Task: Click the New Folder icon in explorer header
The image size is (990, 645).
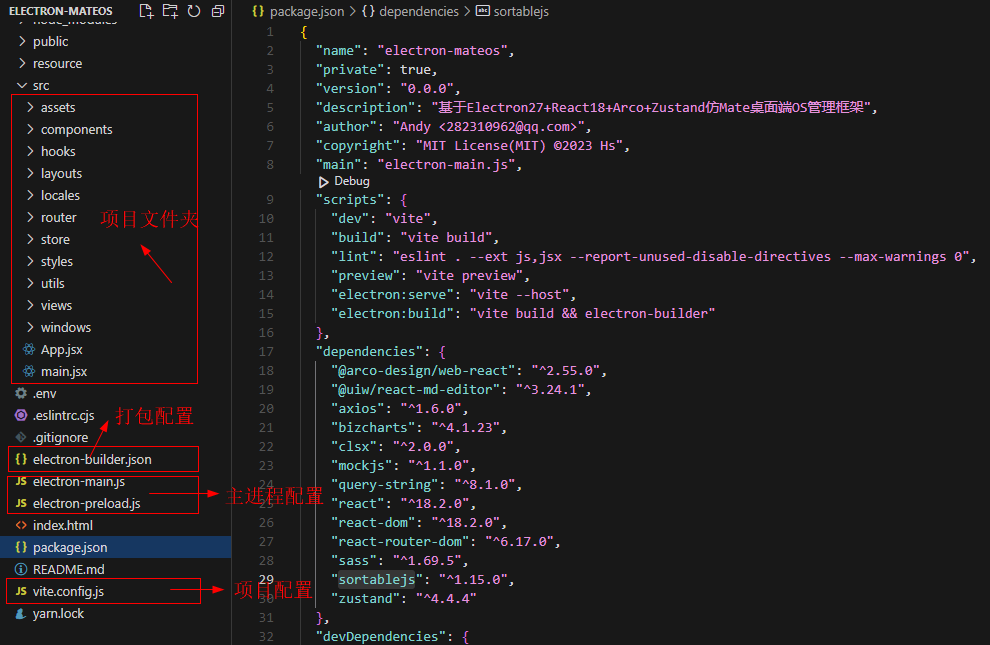Action: pos(170,11)
